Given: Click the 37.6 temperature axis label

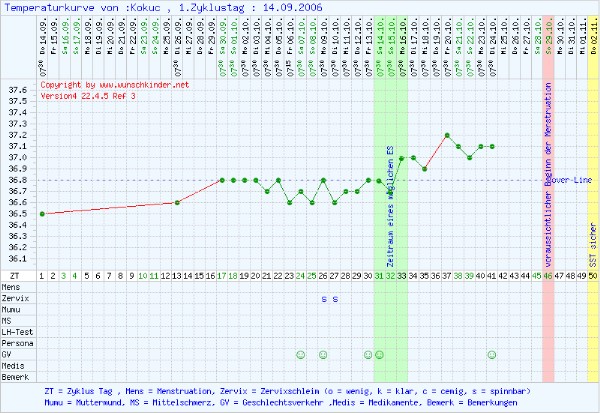Looking at the screenshot, I should click(x=17, y=91).
